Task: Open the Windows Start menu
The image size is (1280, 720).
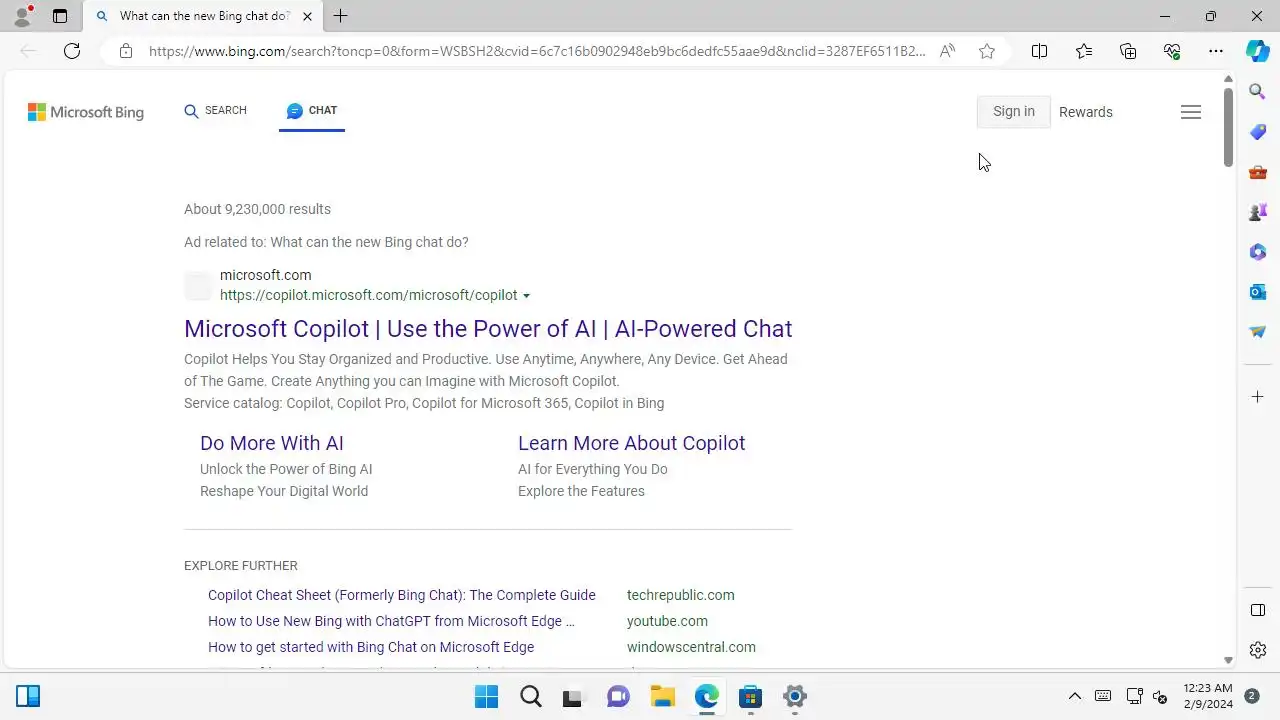Action: pos(486,697)
